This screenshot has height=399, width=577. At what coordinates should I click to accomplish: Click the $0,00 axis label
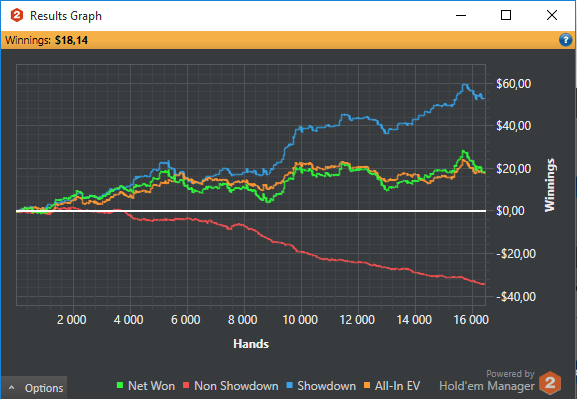pos(510,211)
